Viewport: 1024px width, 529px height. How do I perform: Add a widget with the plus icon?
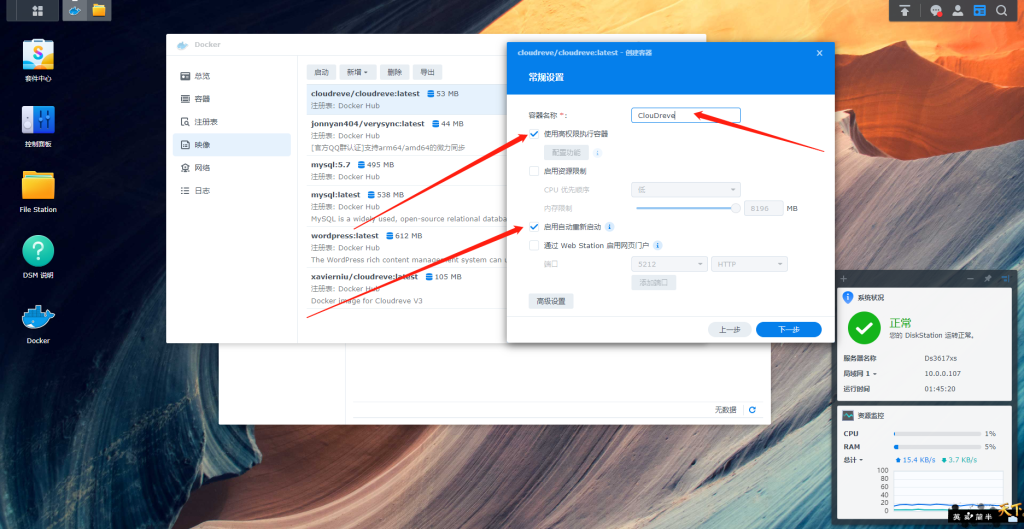(x=843, y=278)
